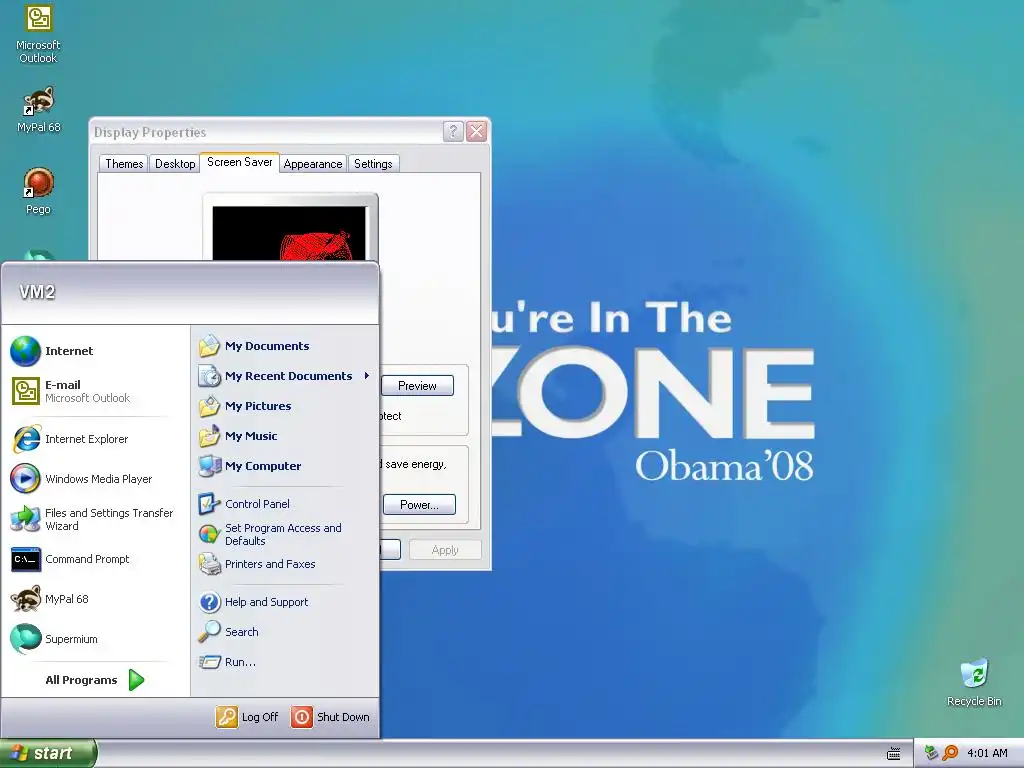1024x768 pixels.
Task: Open My Computer
Action: point(285,466)
